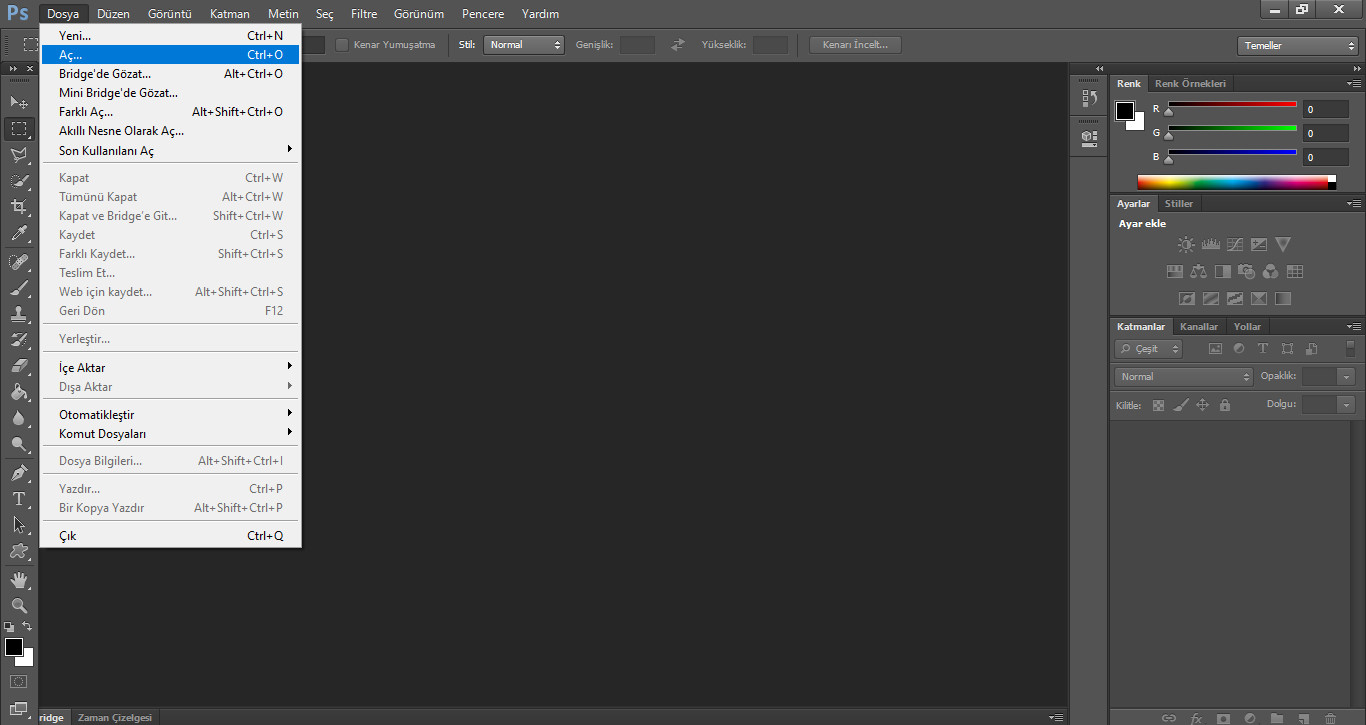Click the Otomatikleştir menu entry

coord(170,414)
